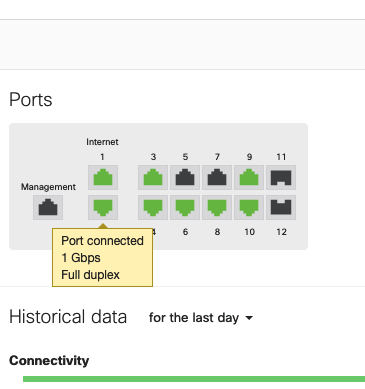Viewport: 365px width, 389px height.
Task: Select green port 4 icon
Action: 153,207
